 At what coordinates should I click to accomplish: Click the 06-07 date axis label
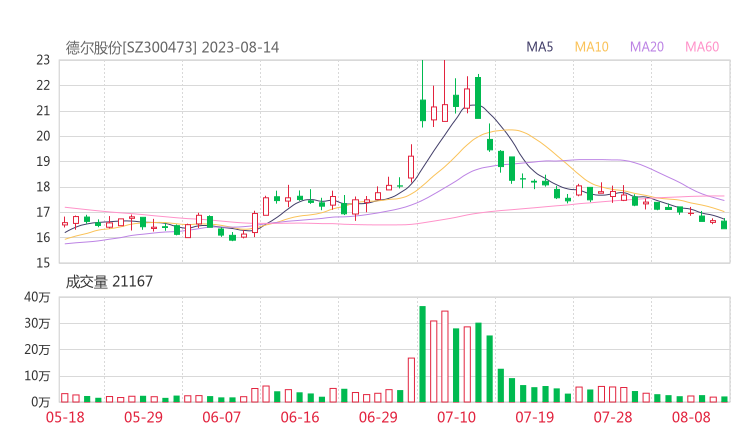click(x=221, y=417)
